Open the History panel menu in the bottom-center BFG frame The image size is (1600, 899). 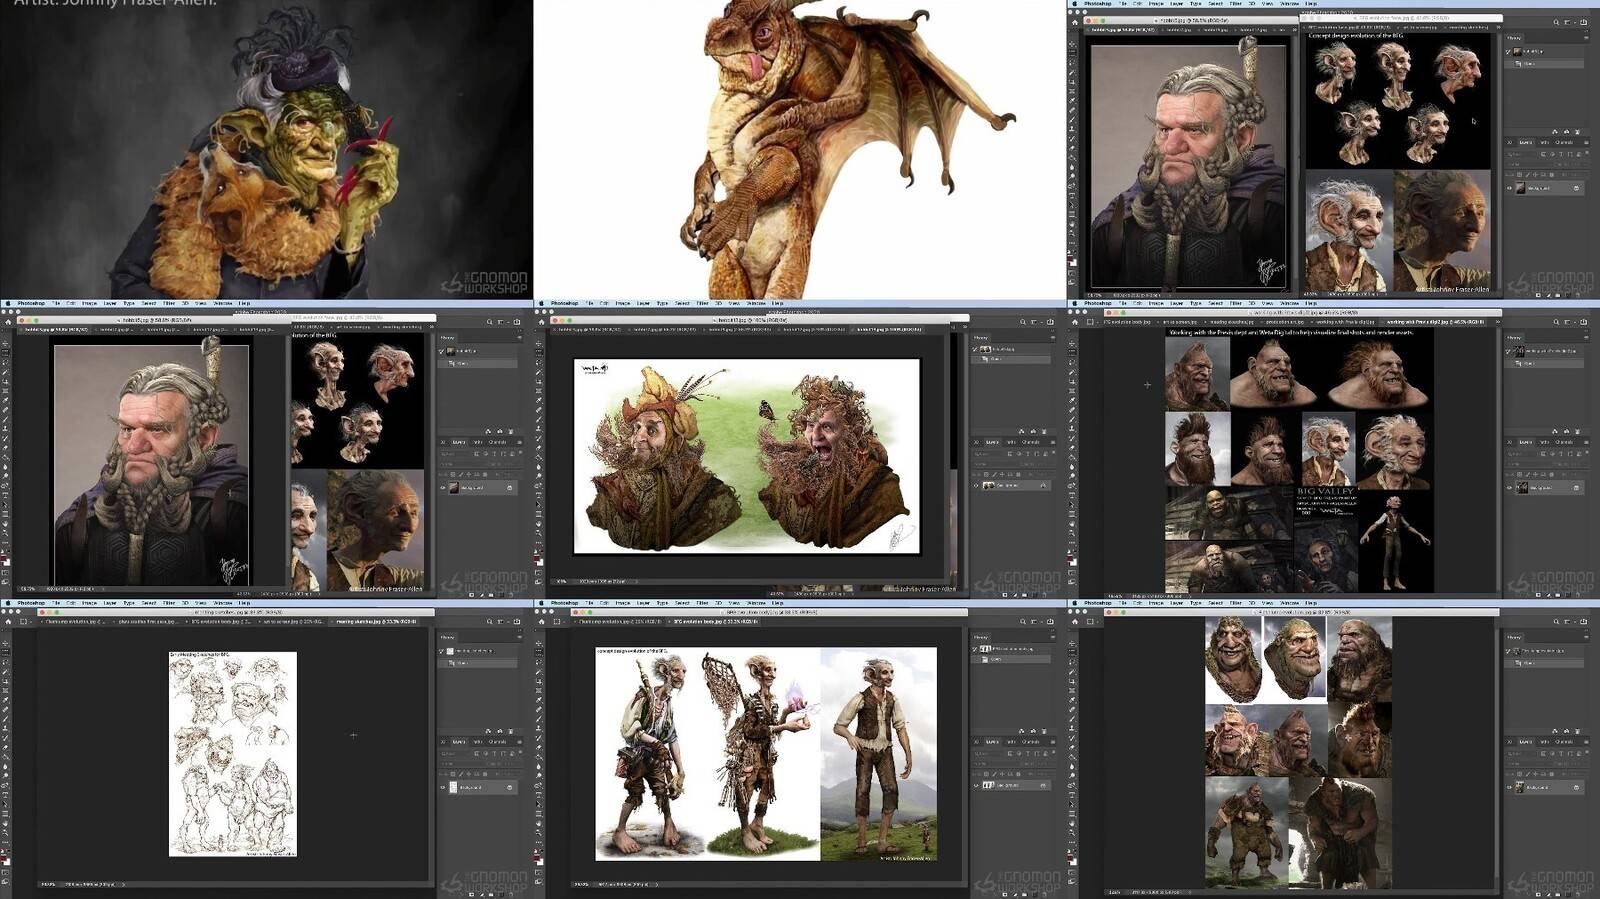coord(1052,638)
